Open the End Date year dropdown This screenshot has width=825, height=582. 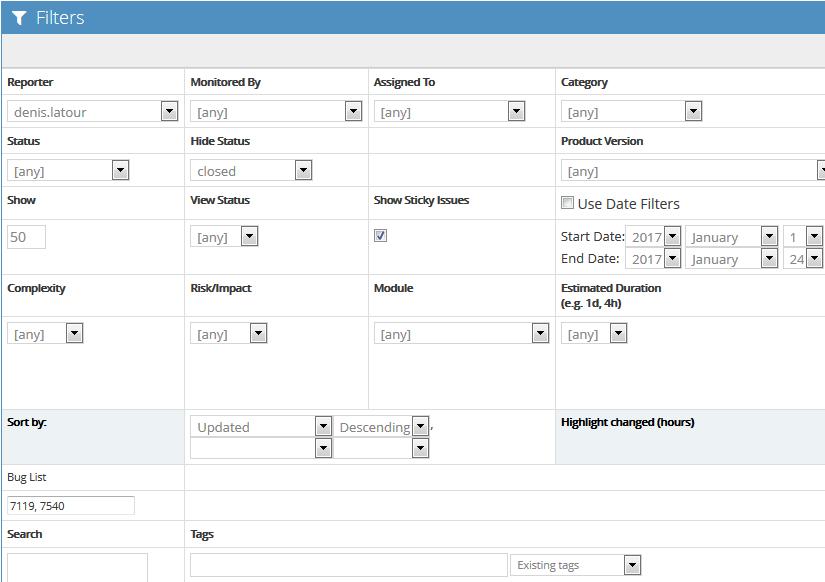[x=654, y=259]
